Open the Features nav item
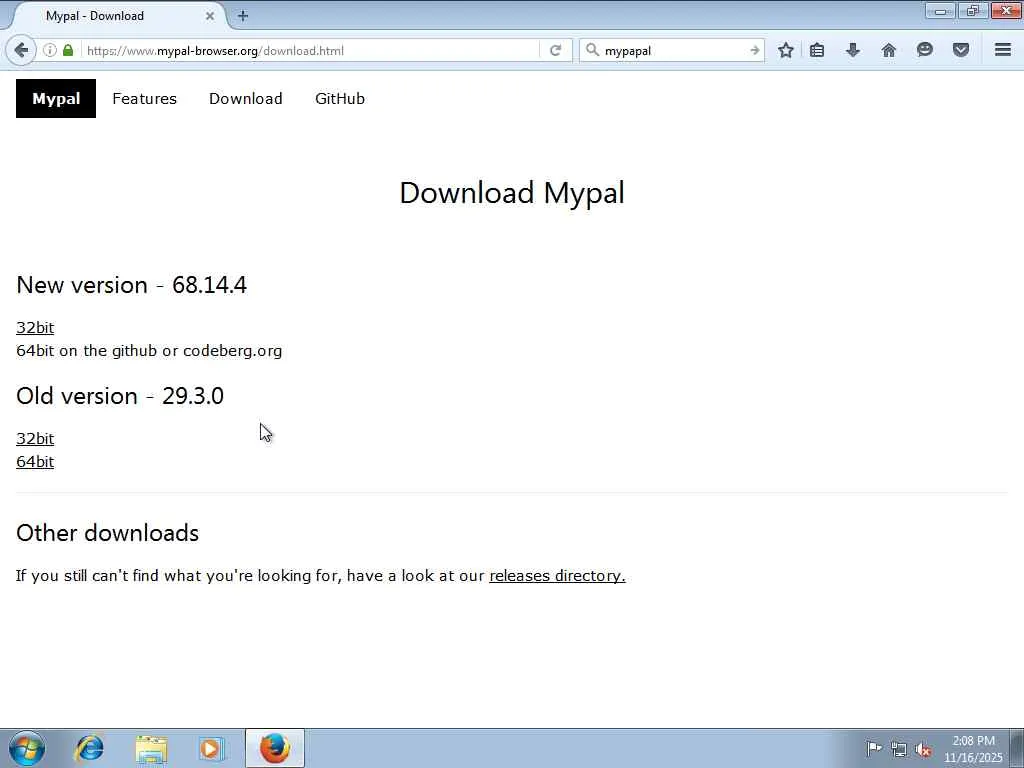This screenshot has width=1024, height=768. tap(144, 99)
